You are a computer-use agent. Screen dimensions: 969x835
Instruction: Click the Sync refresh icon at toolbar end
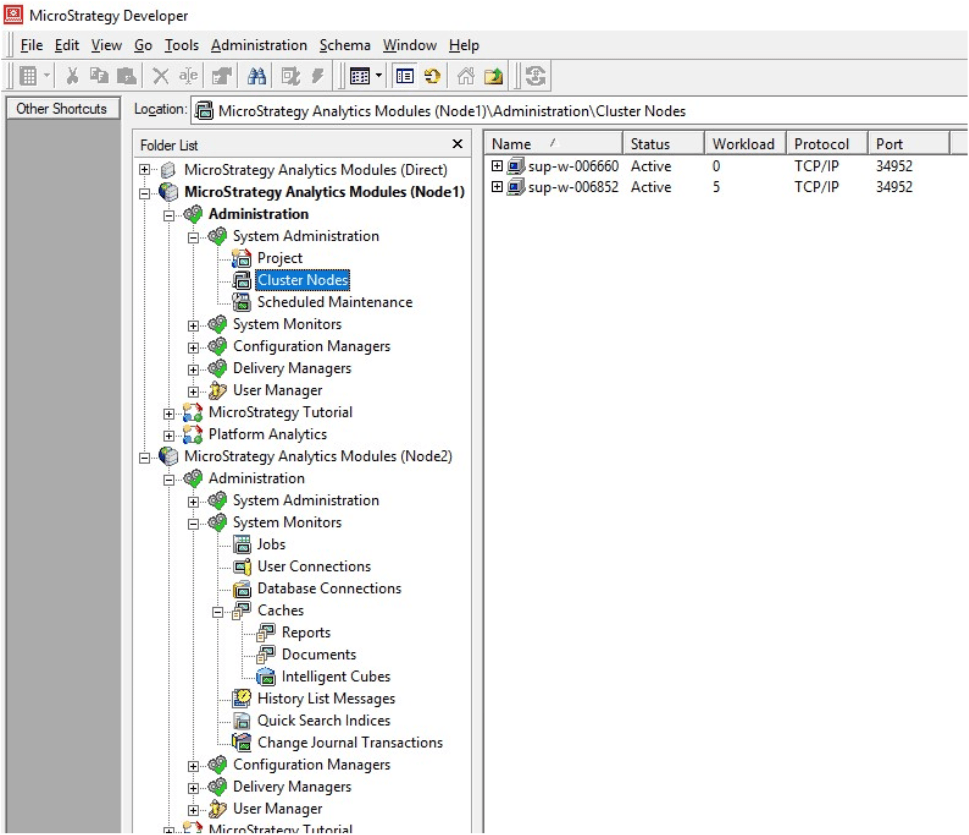click(x=535, y=76)
